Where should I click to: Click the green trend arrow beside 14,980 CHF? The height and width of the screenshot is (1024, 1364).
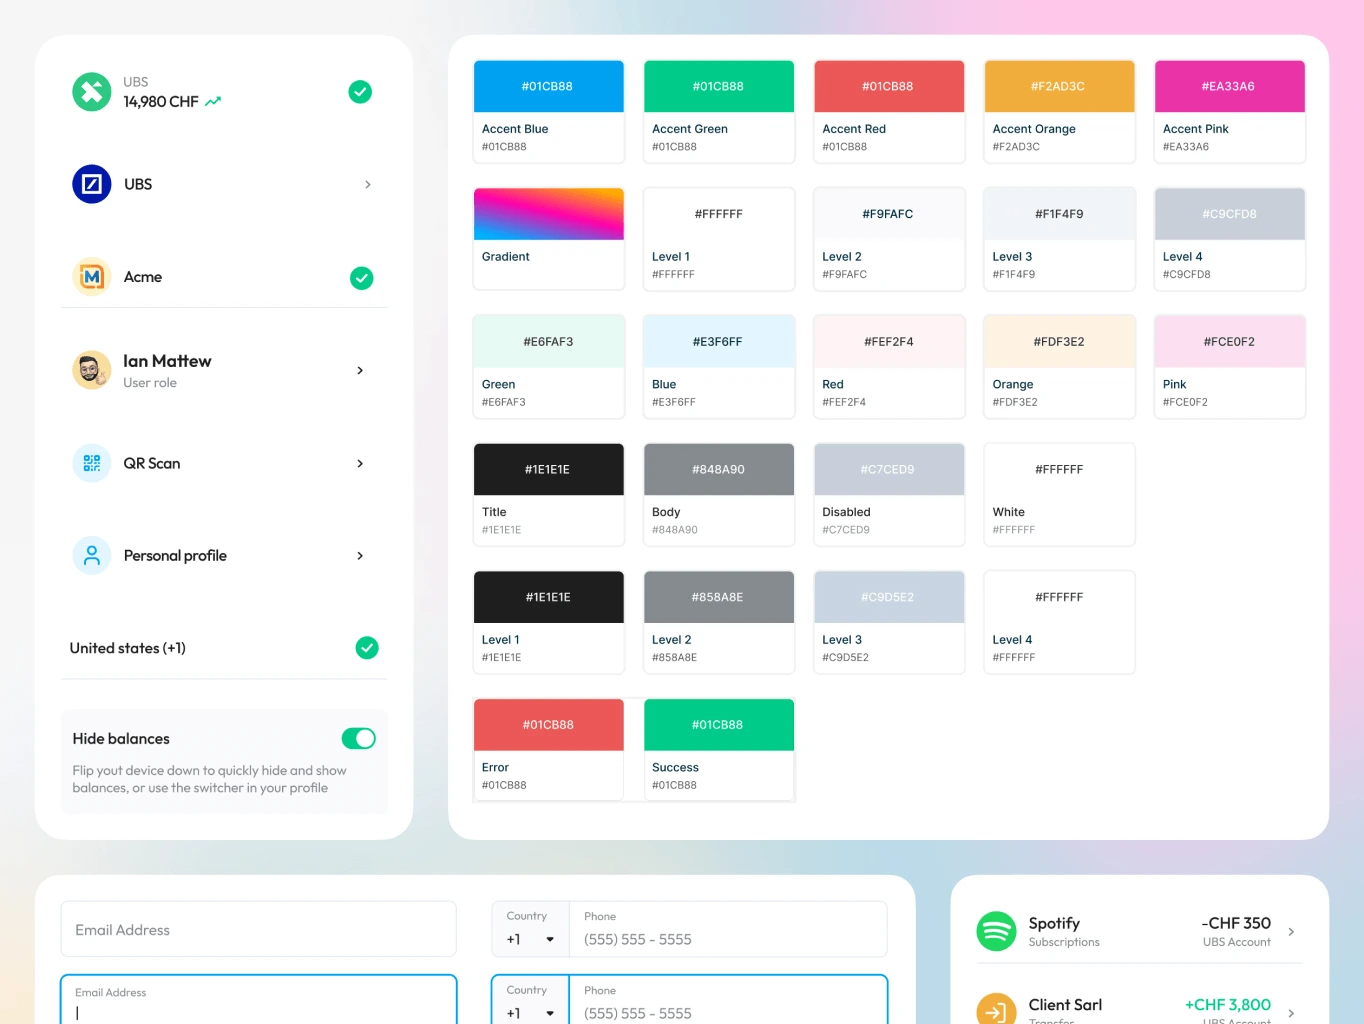coord(210,101)
